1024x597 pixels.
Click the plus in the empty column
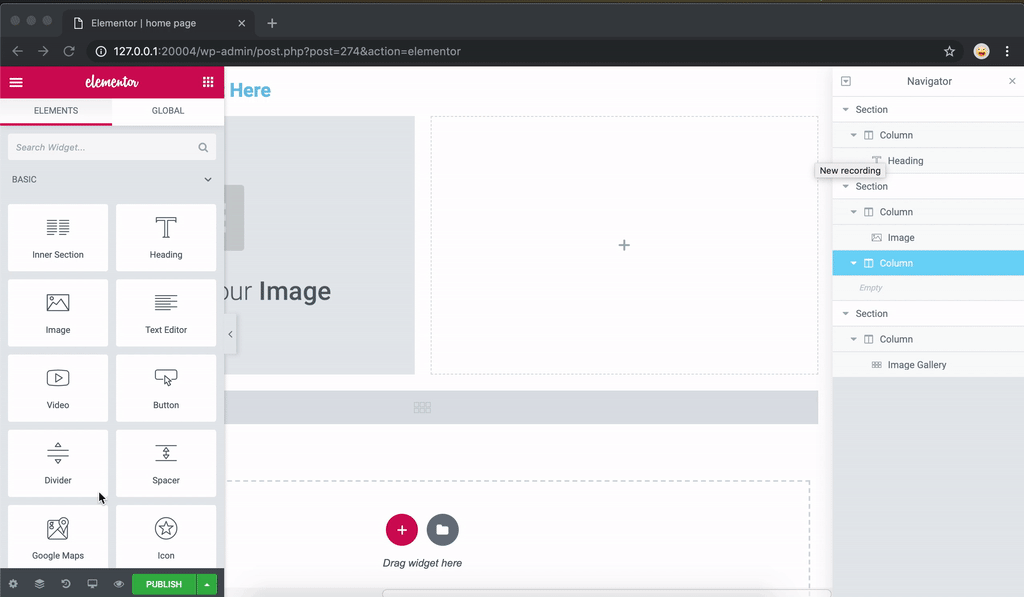click(x=624, y=245)
